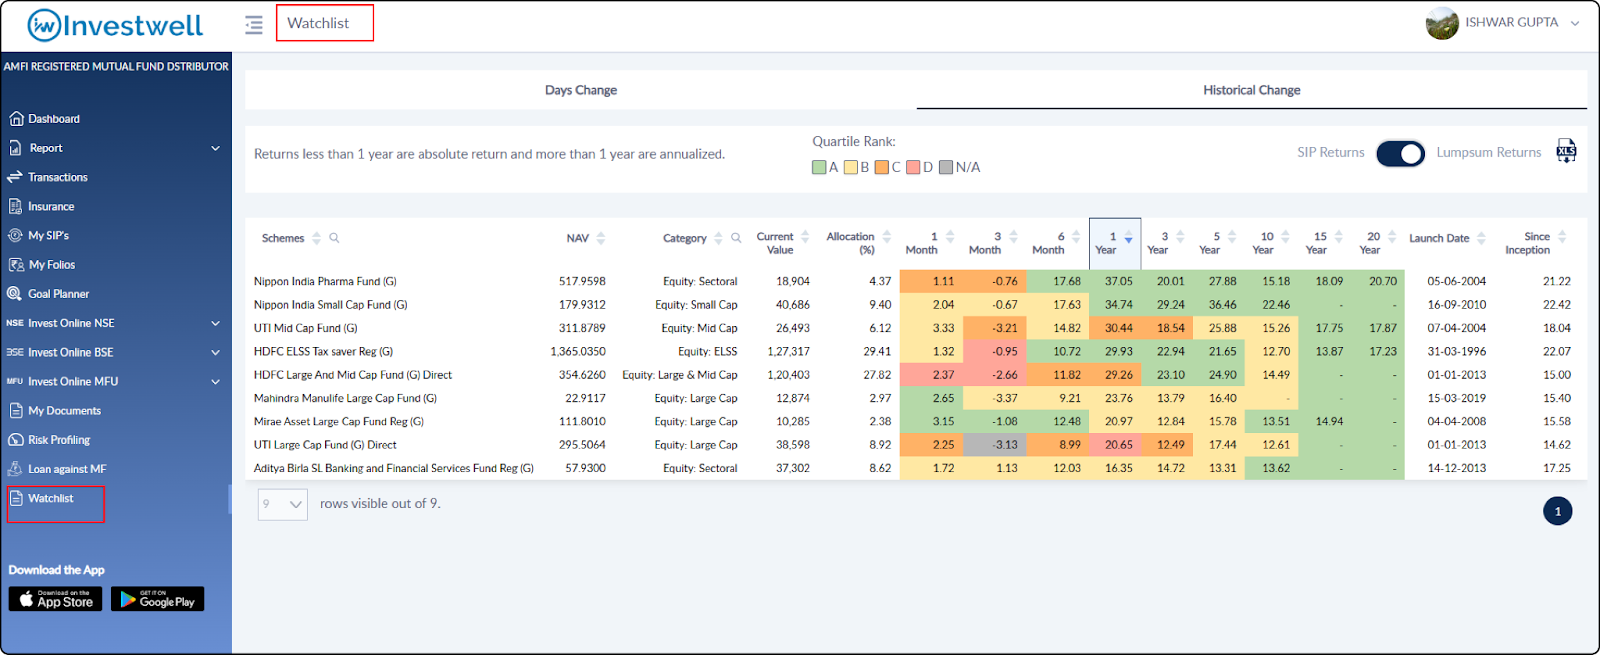Expand the Report submenu chevron
This screenshot has width=1600, height=655.
(x=215, y=148)
